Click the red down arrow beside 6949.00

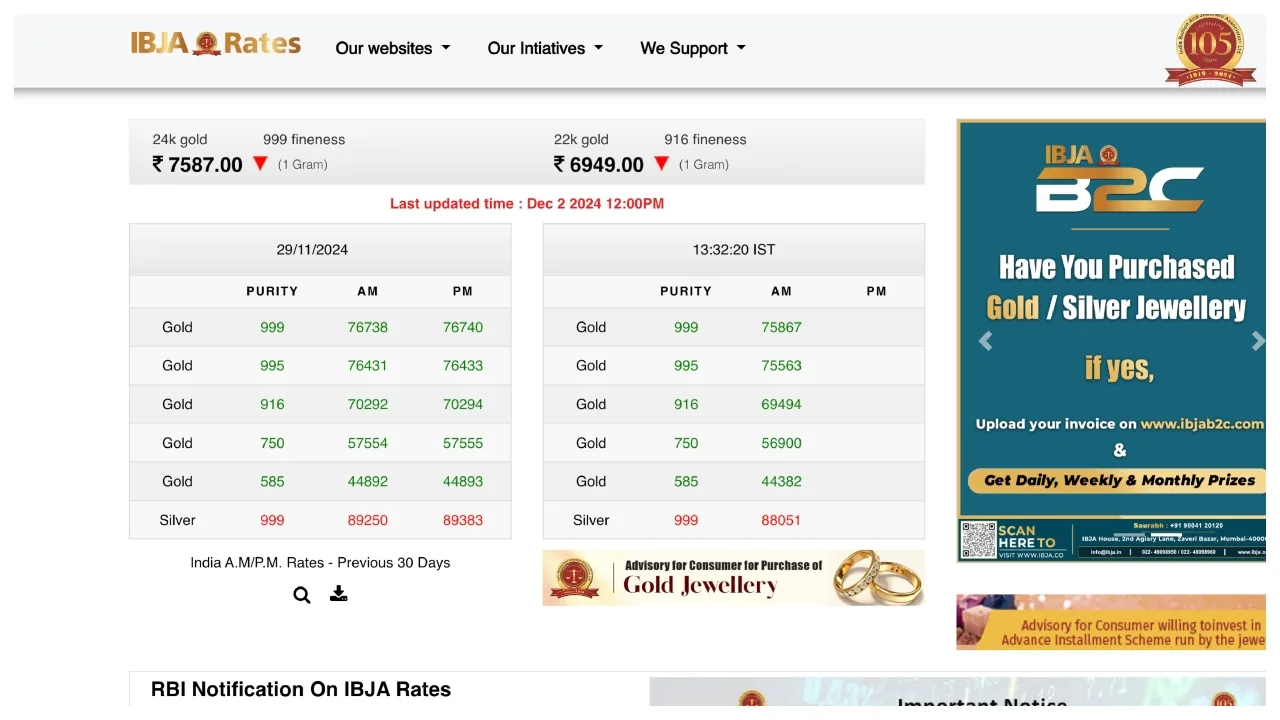661,164
